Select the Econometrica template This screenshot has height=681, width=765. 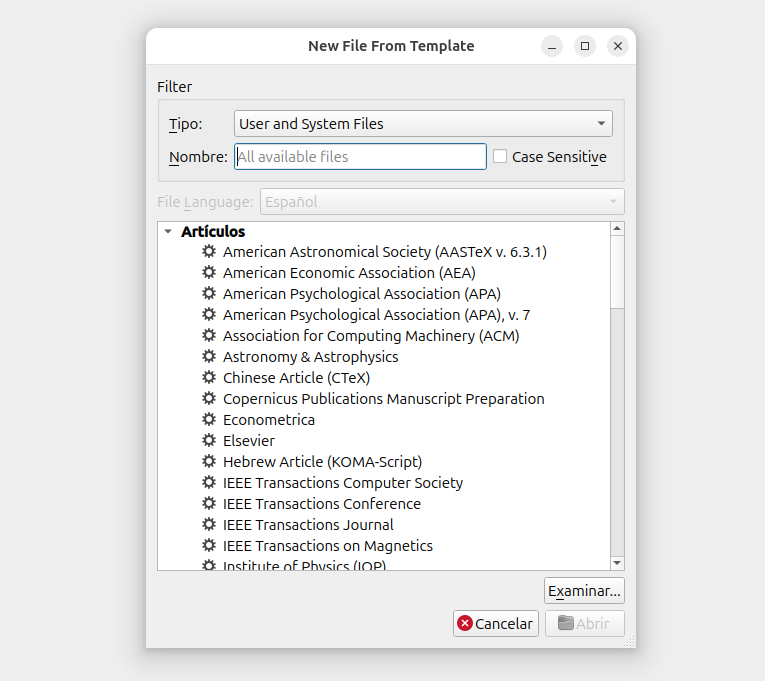point(269,420)
